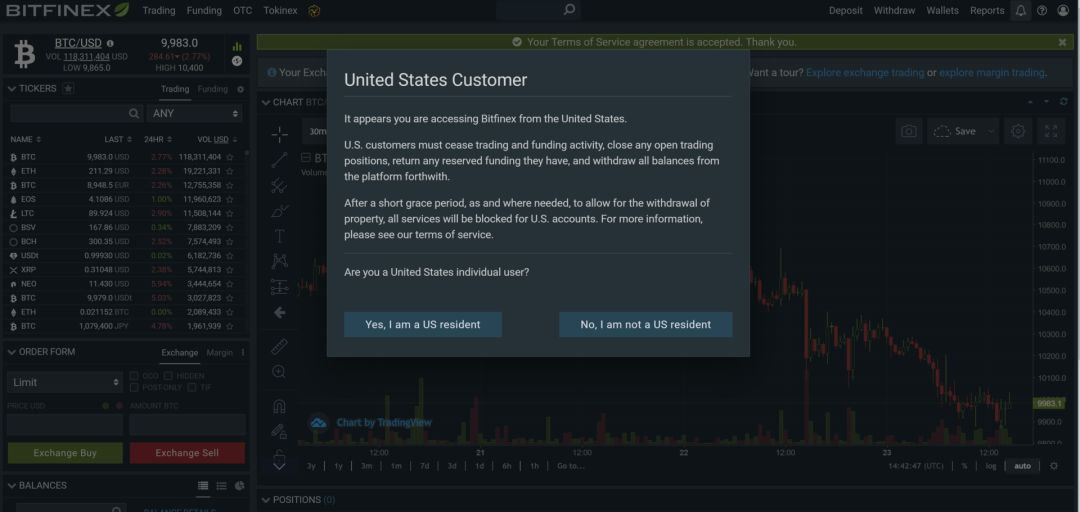
Task: Click the back arrow in chart toolbar
Action: coord(279,313)
